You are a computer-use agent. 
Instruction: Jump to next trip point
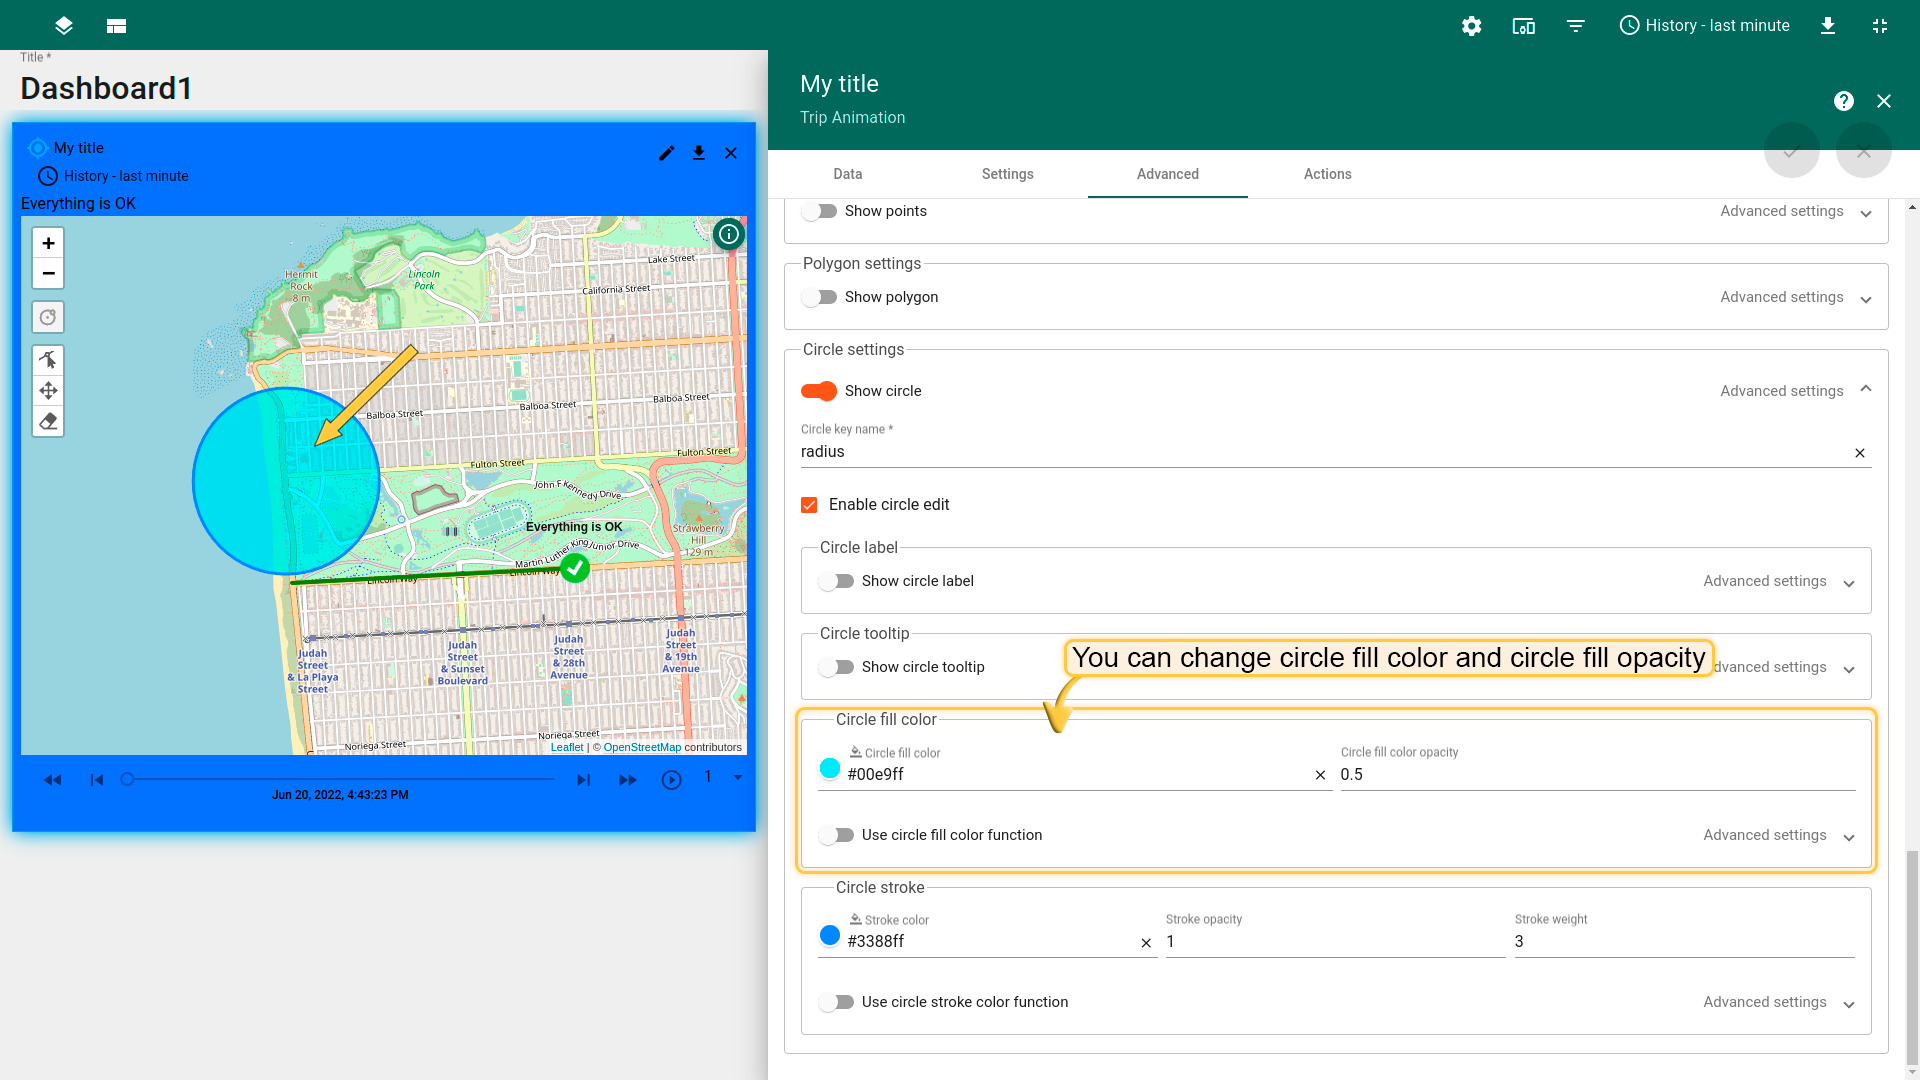coord(583,780)
